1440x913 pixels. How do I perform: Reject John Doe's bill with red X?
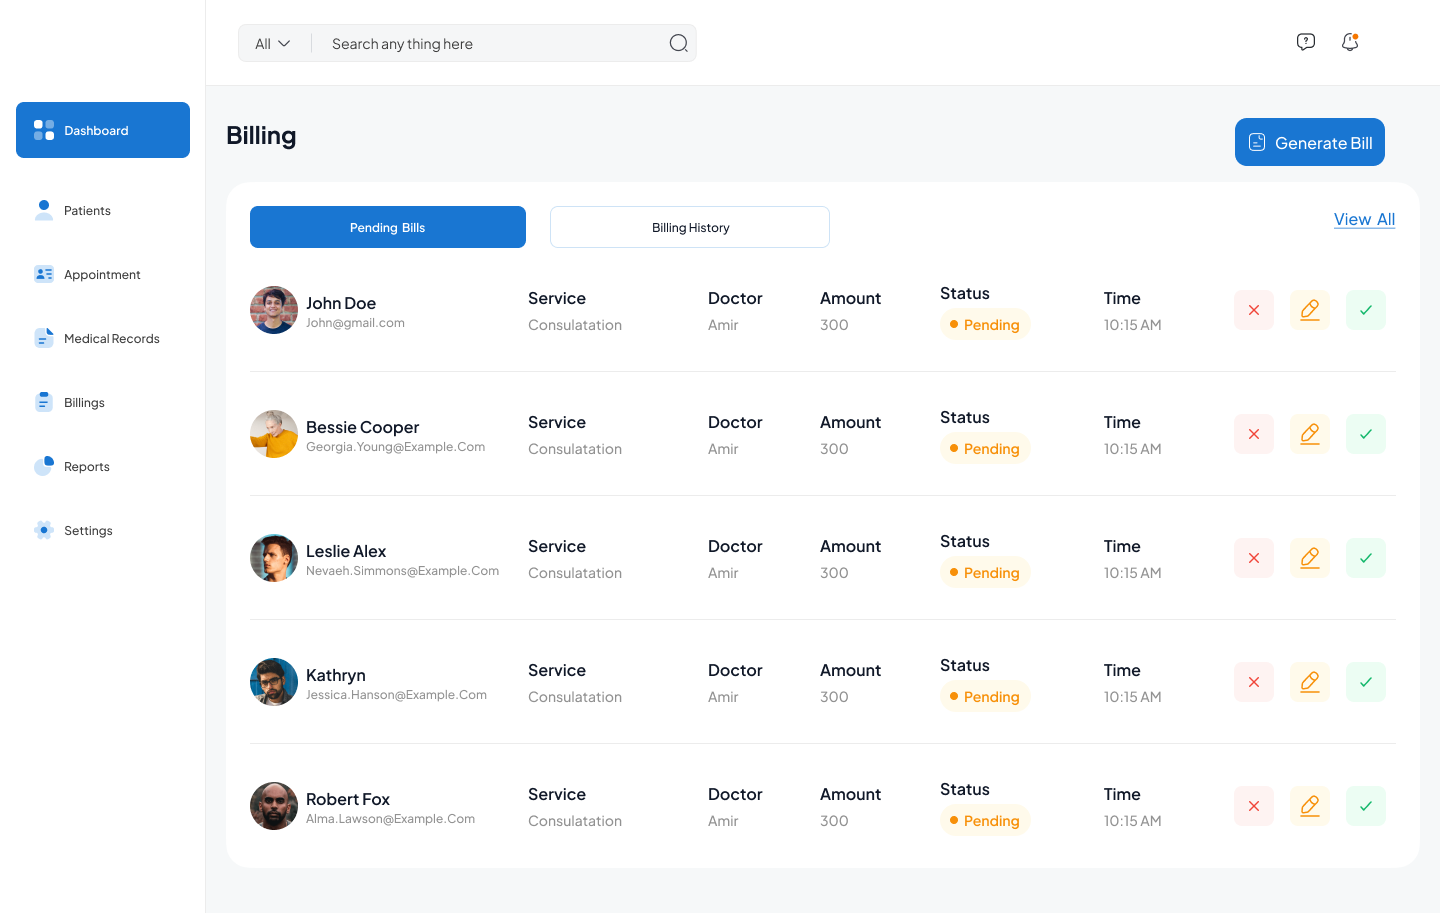(x=1254, y=310)
